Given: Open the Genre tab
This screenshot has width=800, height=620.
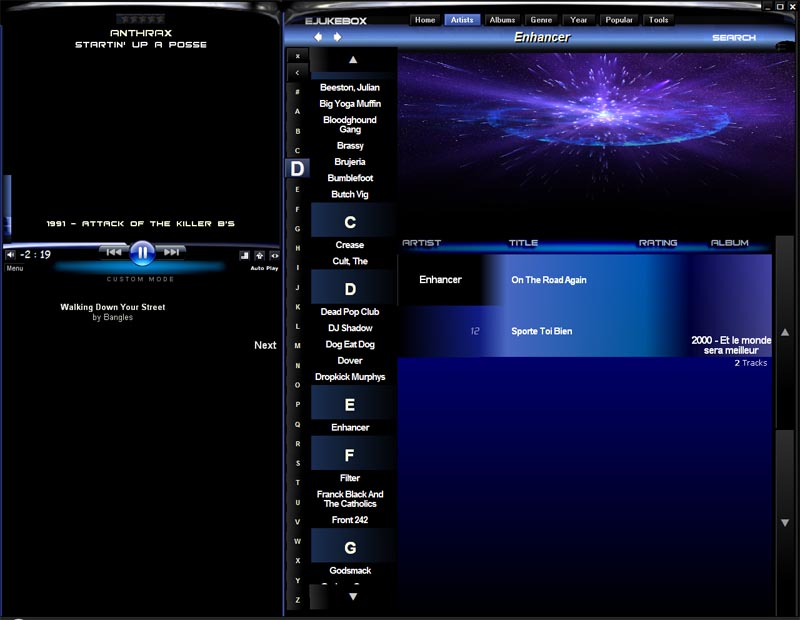Looking at the screenshot, I should click(x=541, y=20).
